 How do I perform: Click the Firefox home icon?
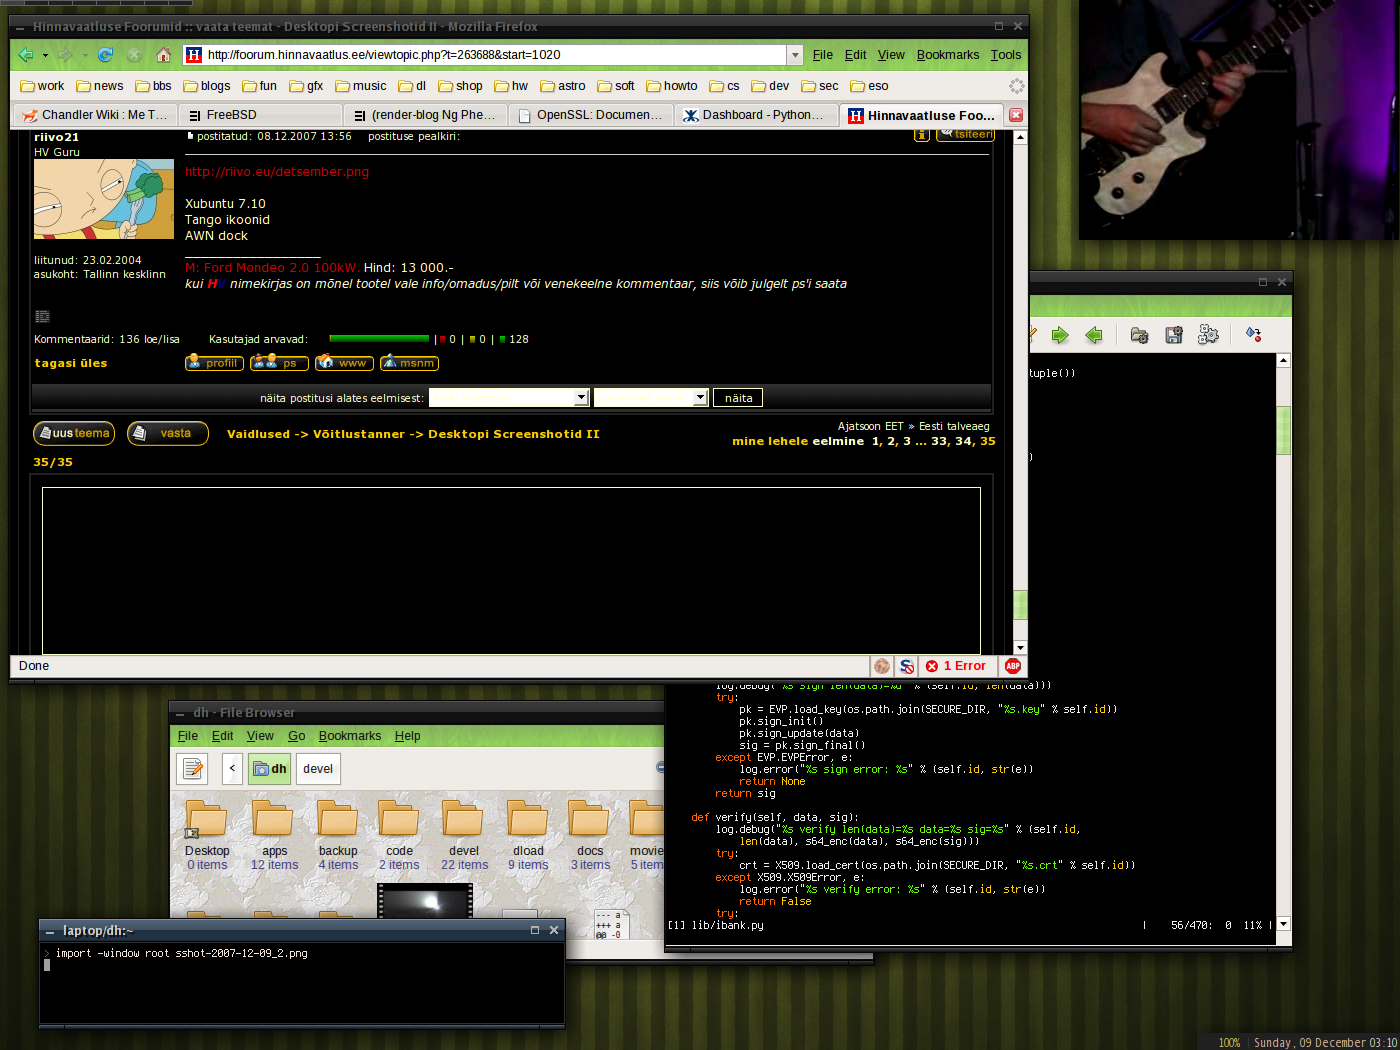[x=163, y=55]
